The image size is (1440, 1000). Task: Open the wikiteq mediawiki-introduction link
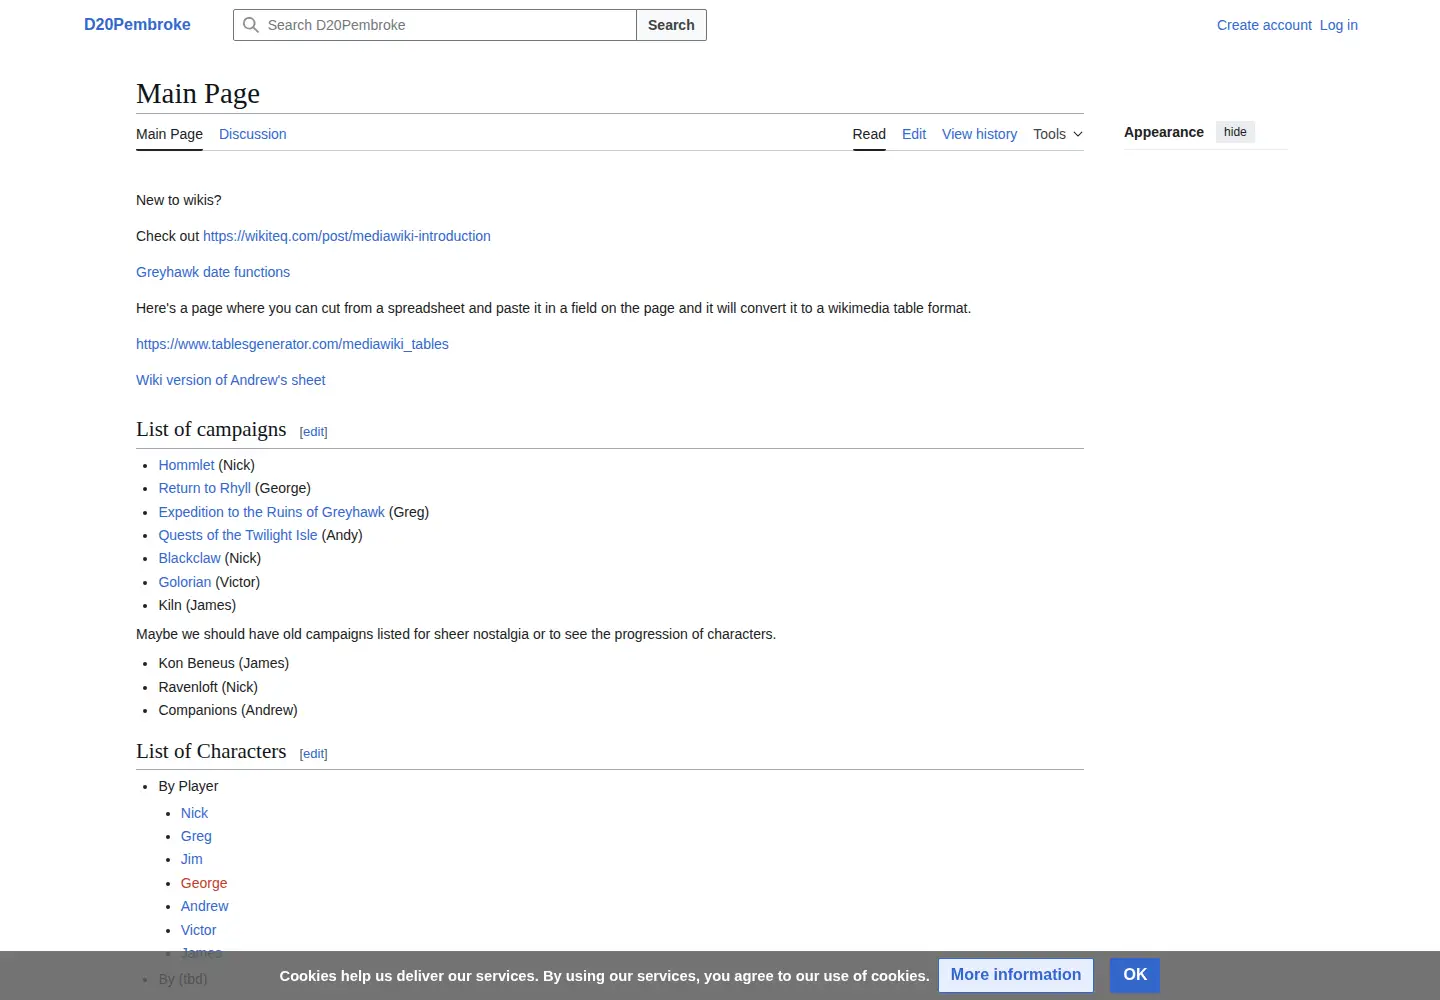pyautogui.click(x=347, y=236)
